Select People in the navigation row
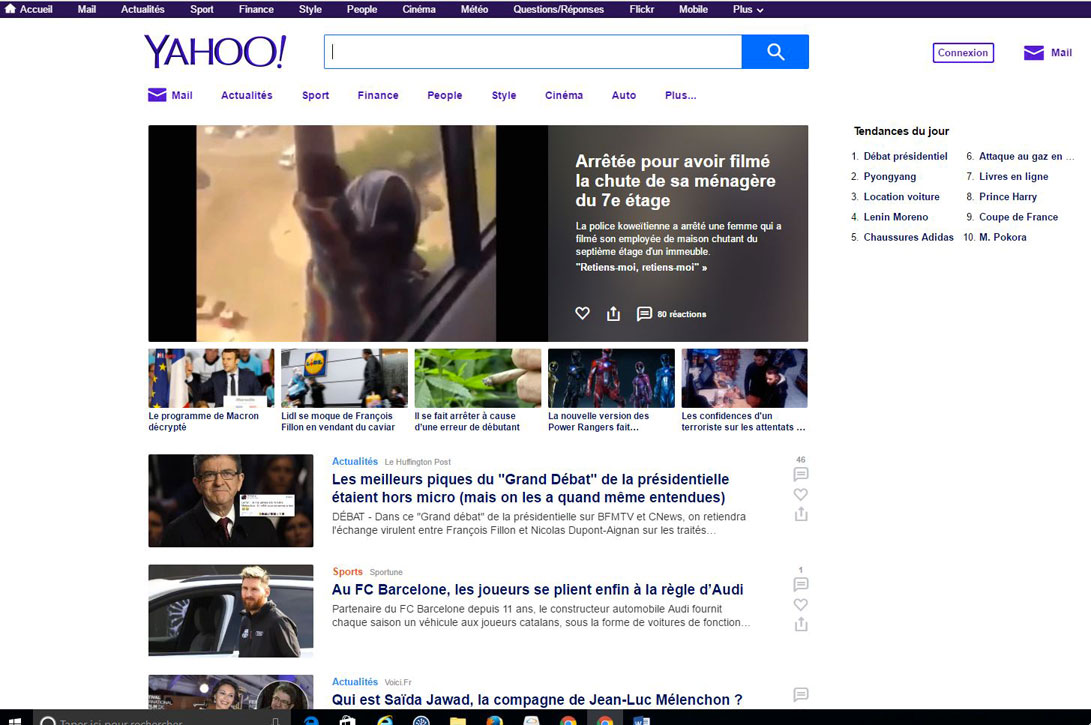This screenshot has height=725, width=1091. click(445, 95)
